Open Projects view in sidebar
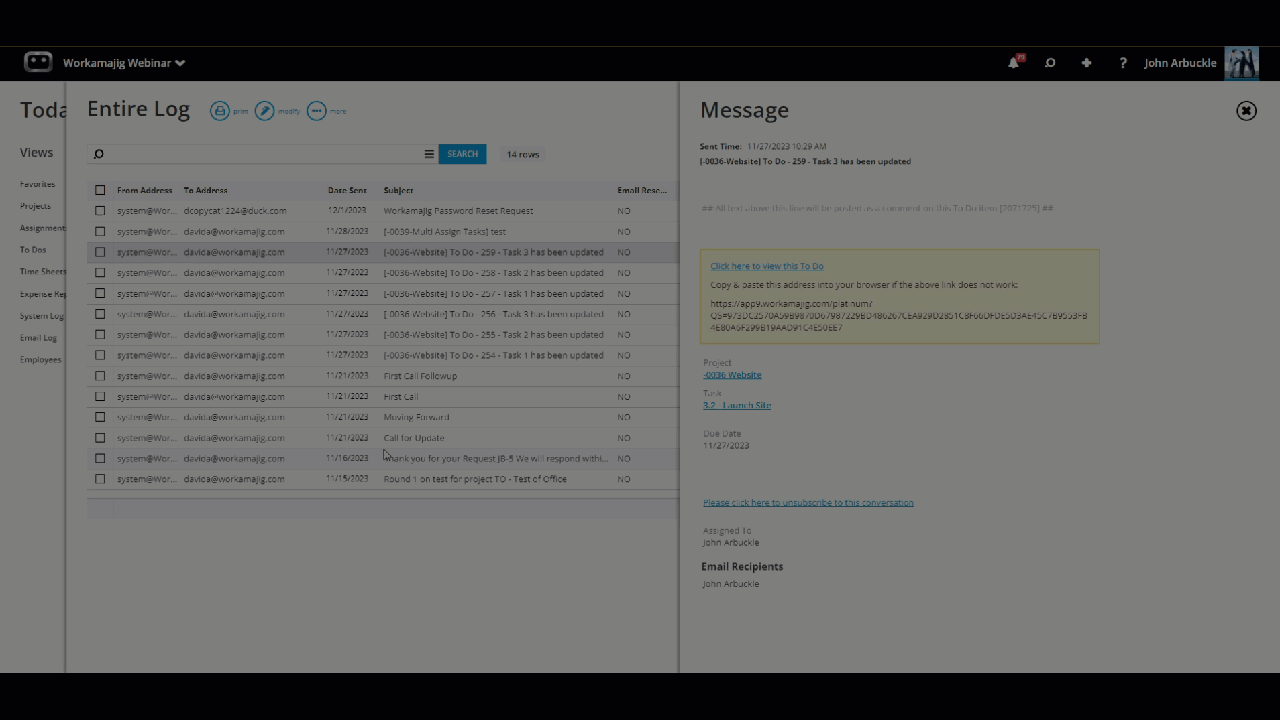 [35, 206]
